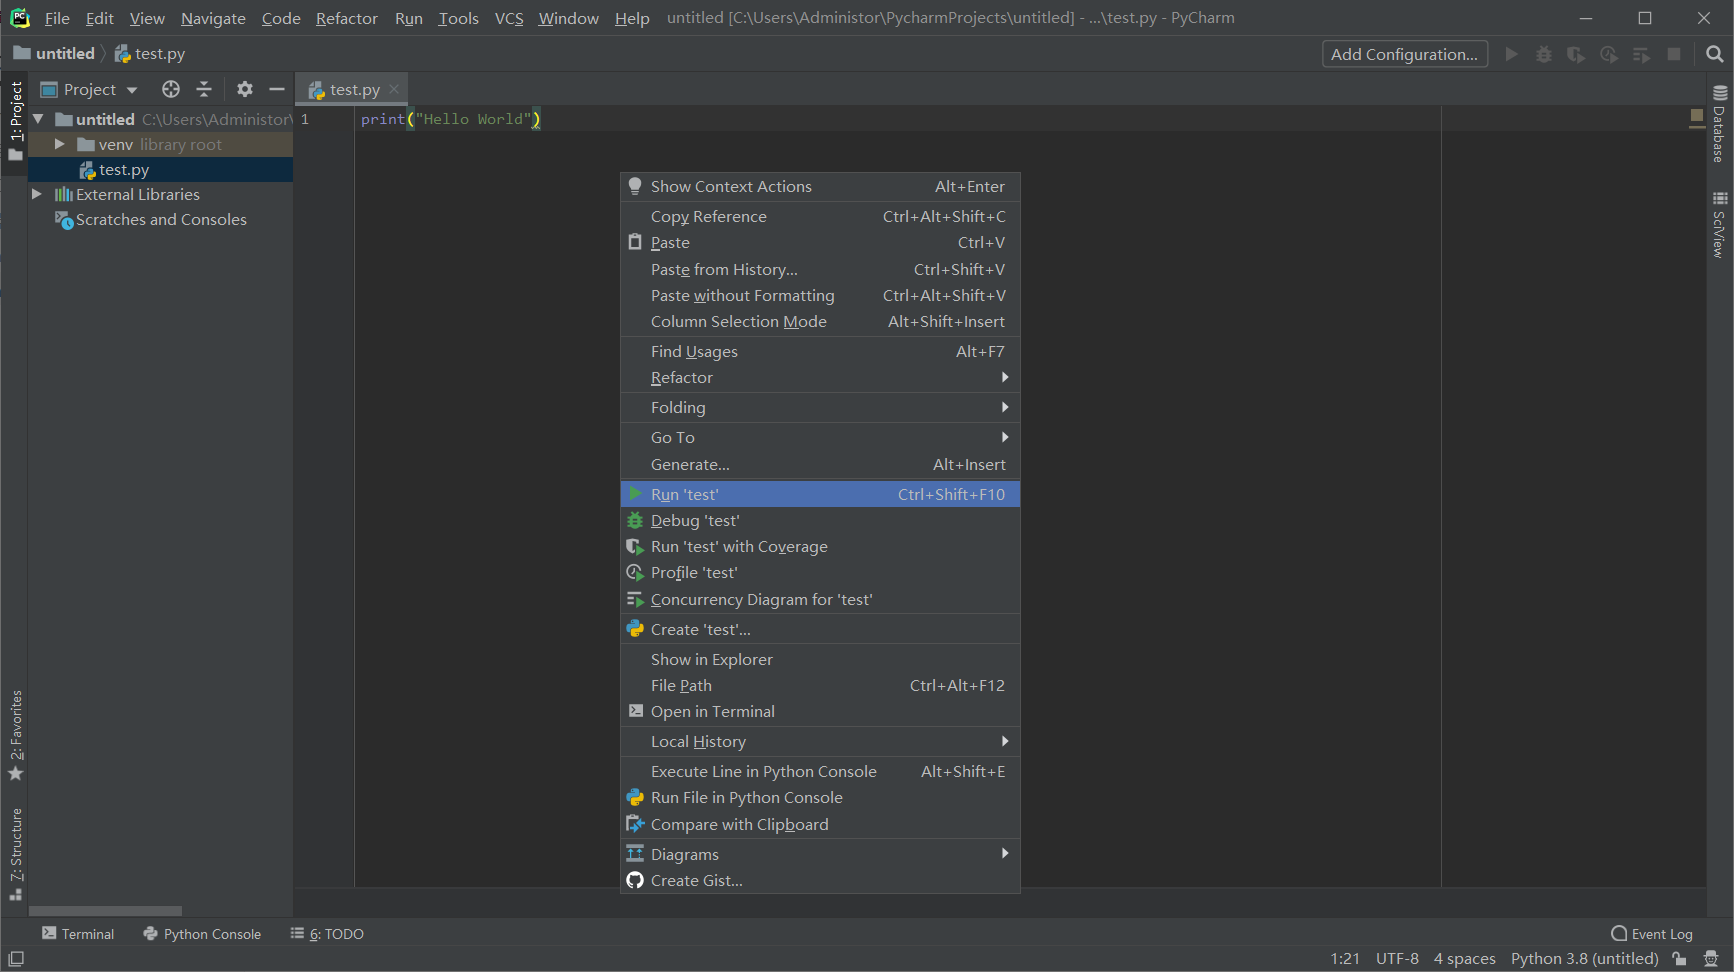The height and width of the screenshot is (972, 1734).
Task: Open the VCS menu
Action: (x=509, y=18)
